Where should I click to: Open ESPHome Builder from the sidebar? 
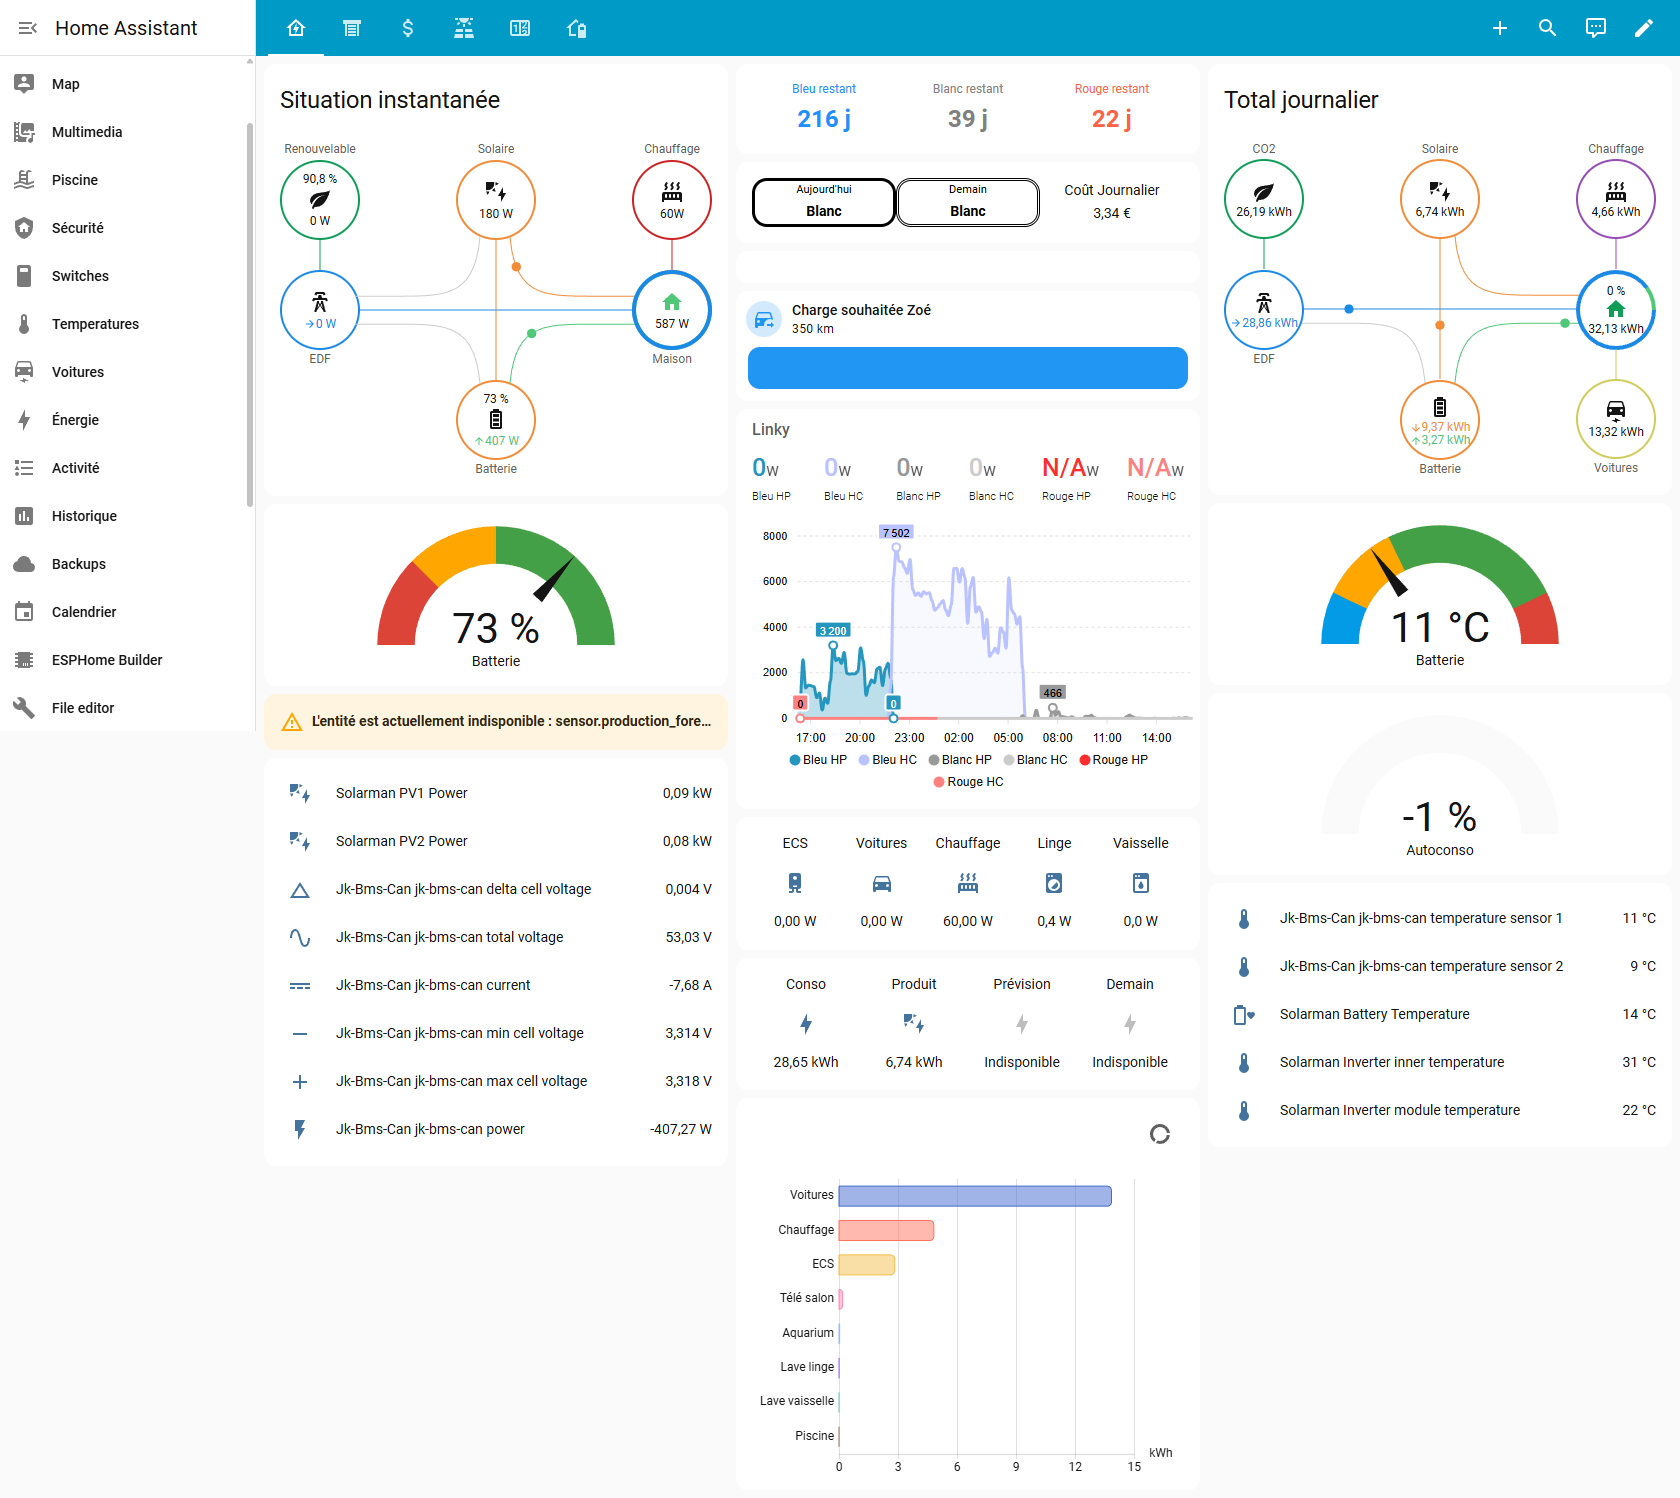(x=106, y=660)
